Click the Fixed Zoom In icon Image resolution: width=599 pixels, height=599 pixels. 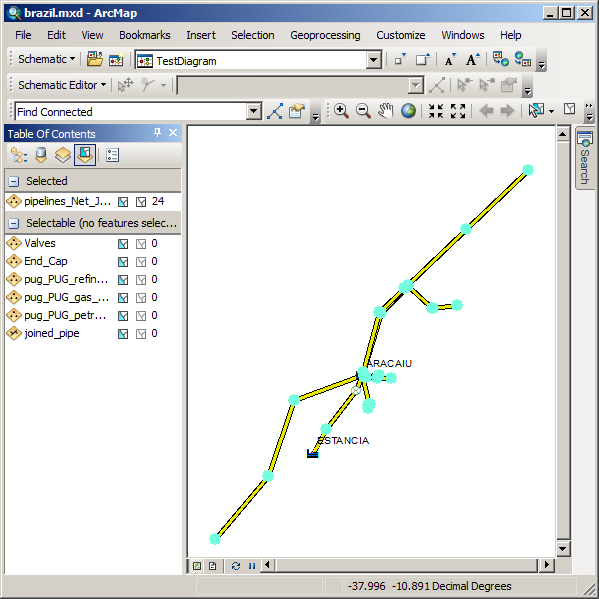(435, 111)
